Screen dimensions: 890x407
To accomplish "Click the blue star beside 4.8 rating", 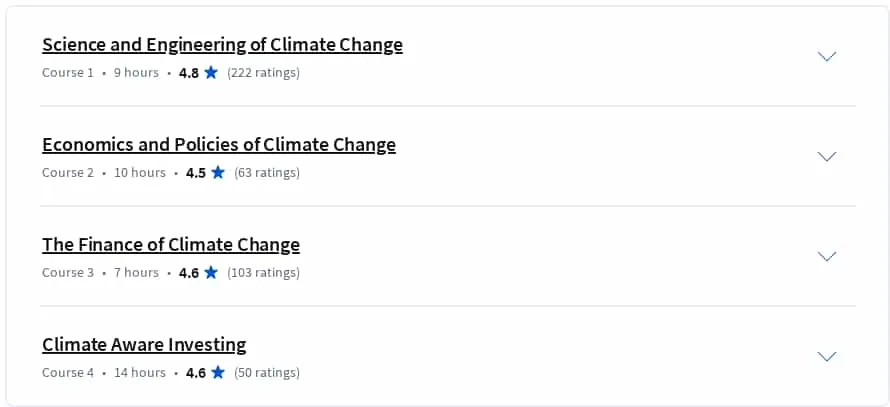I will pos(211,72).
